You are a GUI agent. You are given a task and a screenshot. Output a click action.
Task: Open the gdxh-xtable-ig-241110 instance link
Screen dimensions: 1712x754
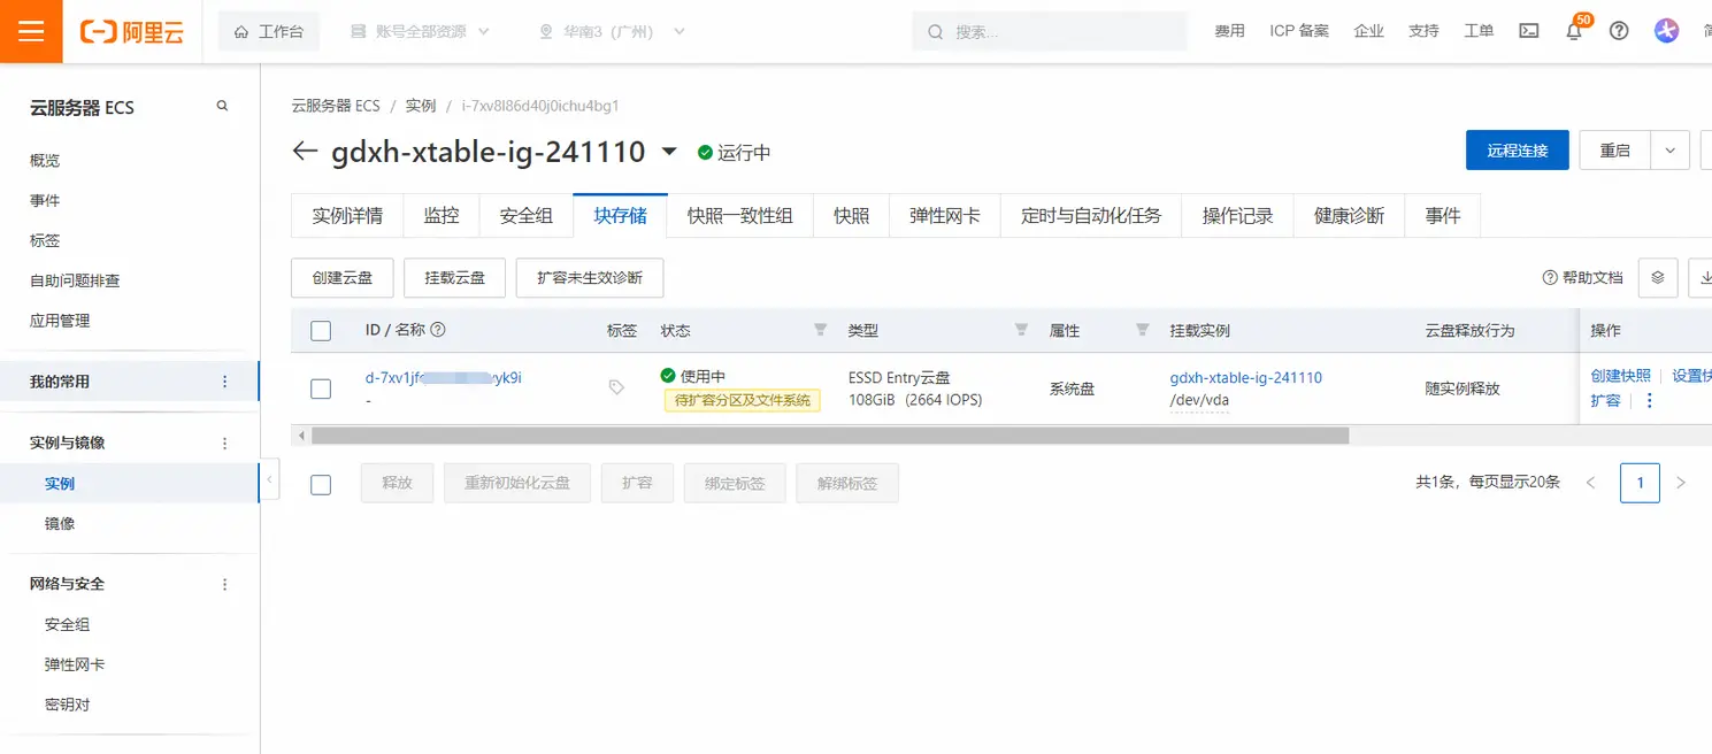(1245, 378)
